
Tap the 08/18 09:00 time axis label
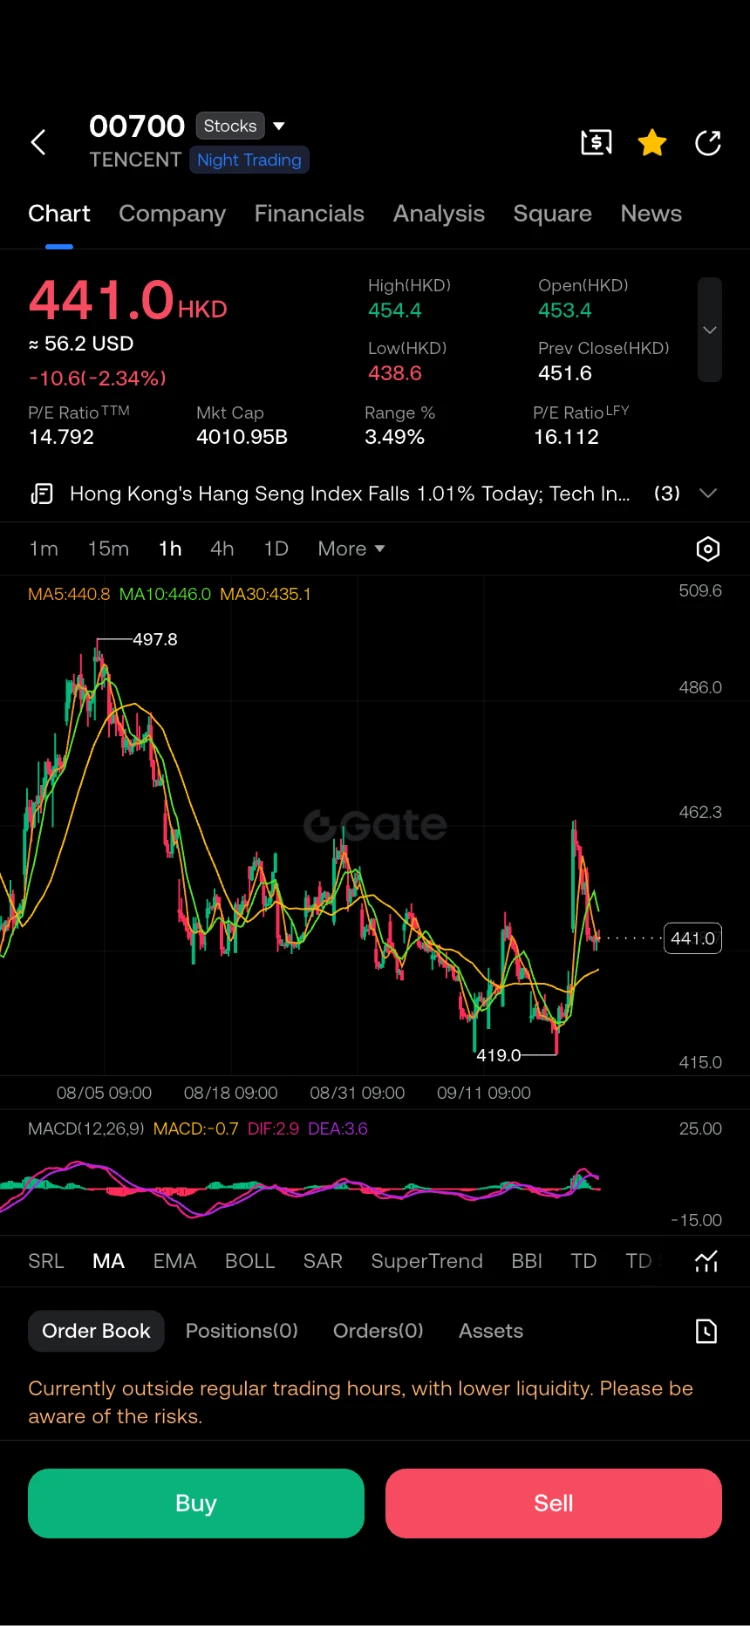click(231, 1093)
